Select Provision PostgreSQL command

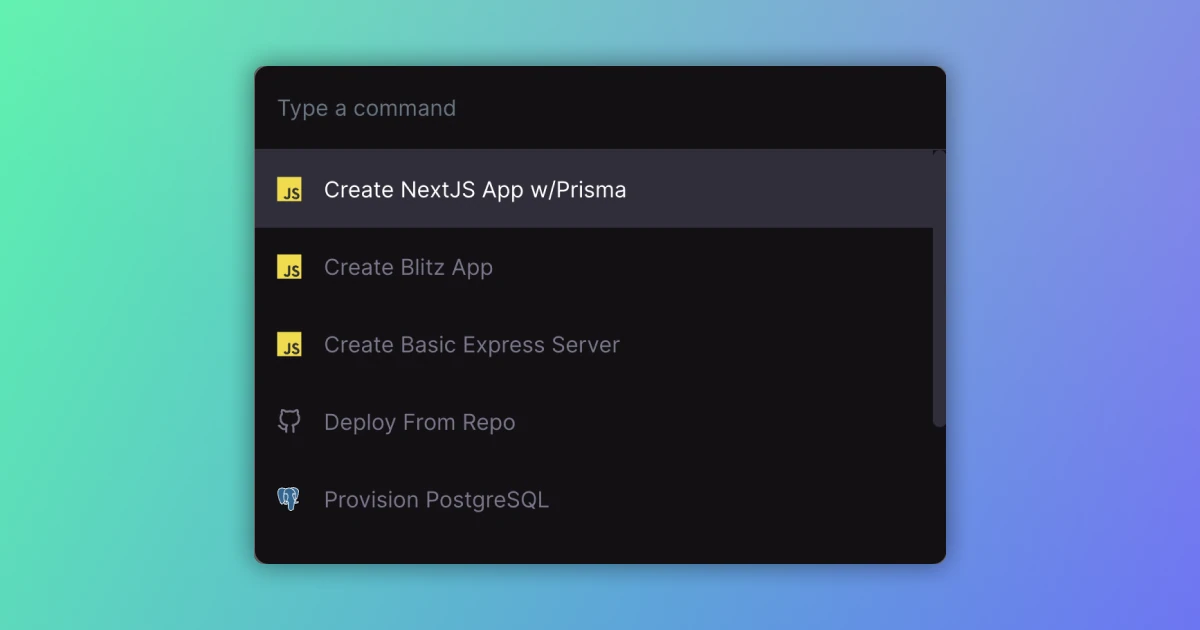tap(594, 499)
